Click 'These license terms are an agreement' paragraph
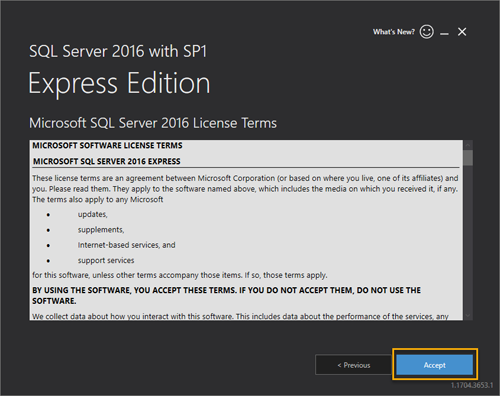This screenshot has width=500, height=396. 245,189
